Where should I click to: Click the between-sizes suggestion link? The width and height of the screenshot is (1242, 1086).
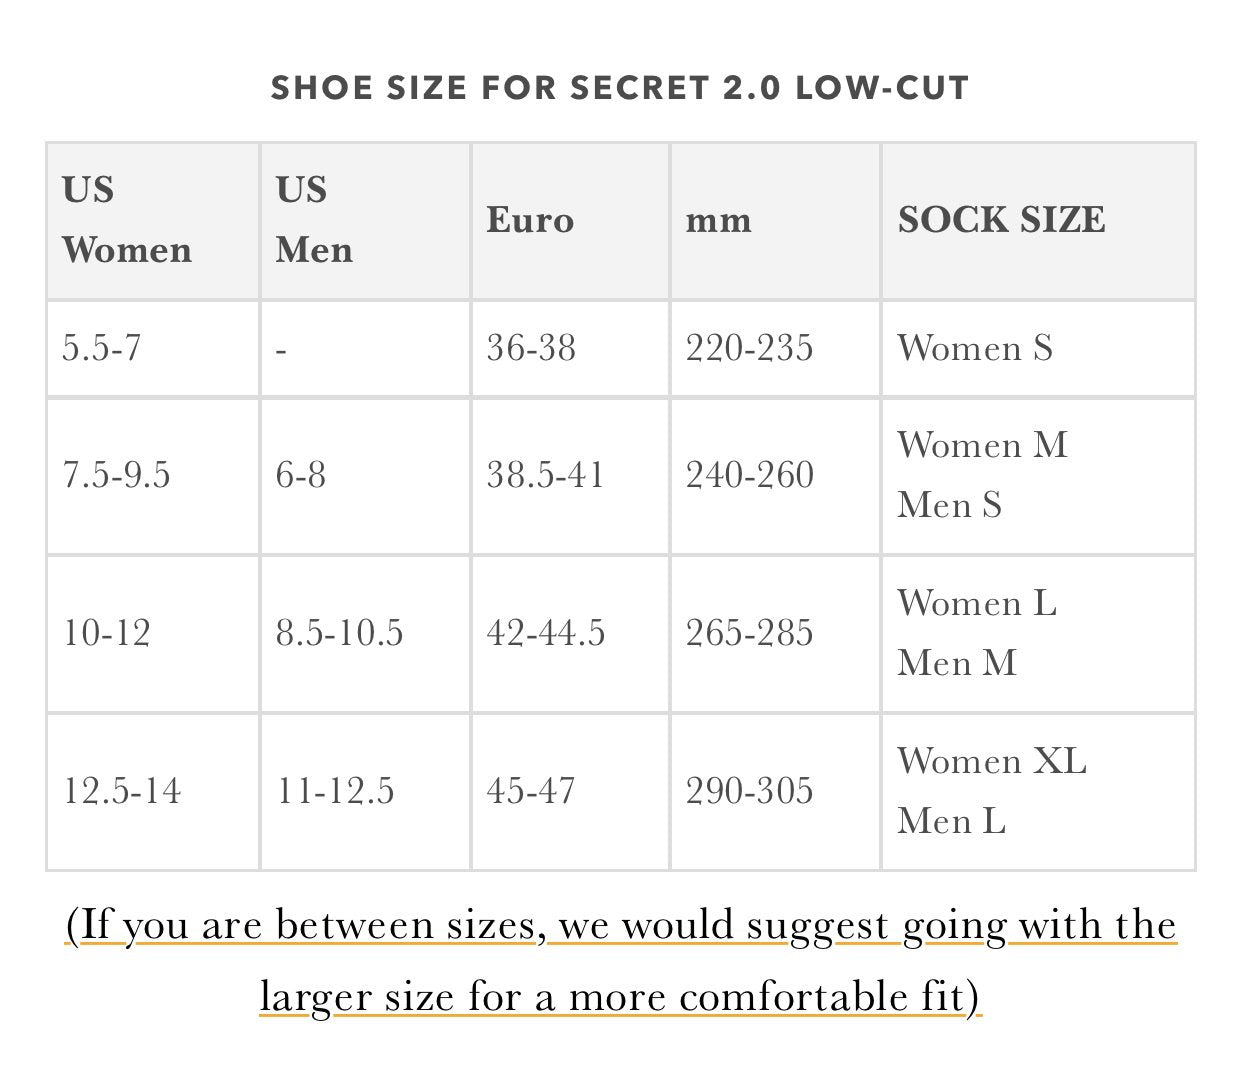click(620, 960)
